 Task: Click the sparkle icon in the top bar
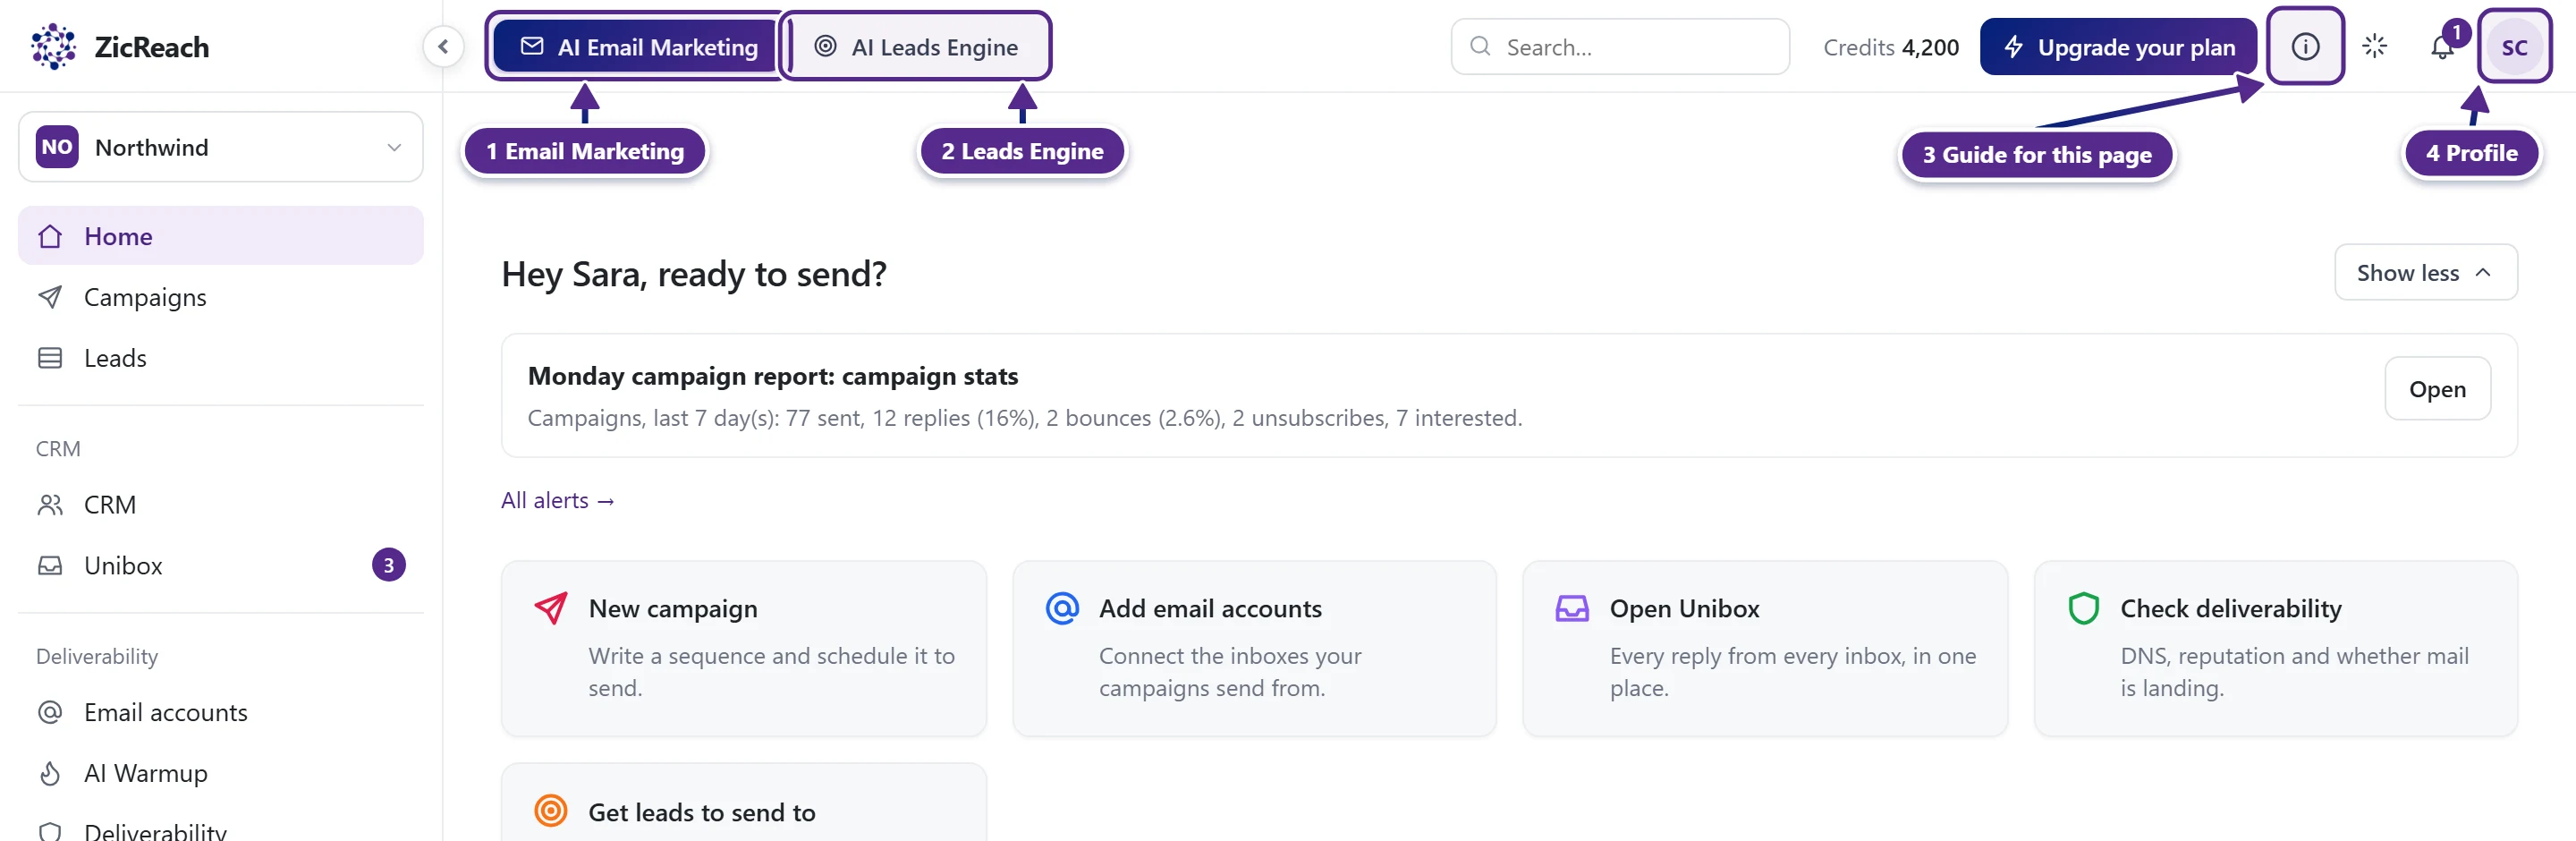2374,46
